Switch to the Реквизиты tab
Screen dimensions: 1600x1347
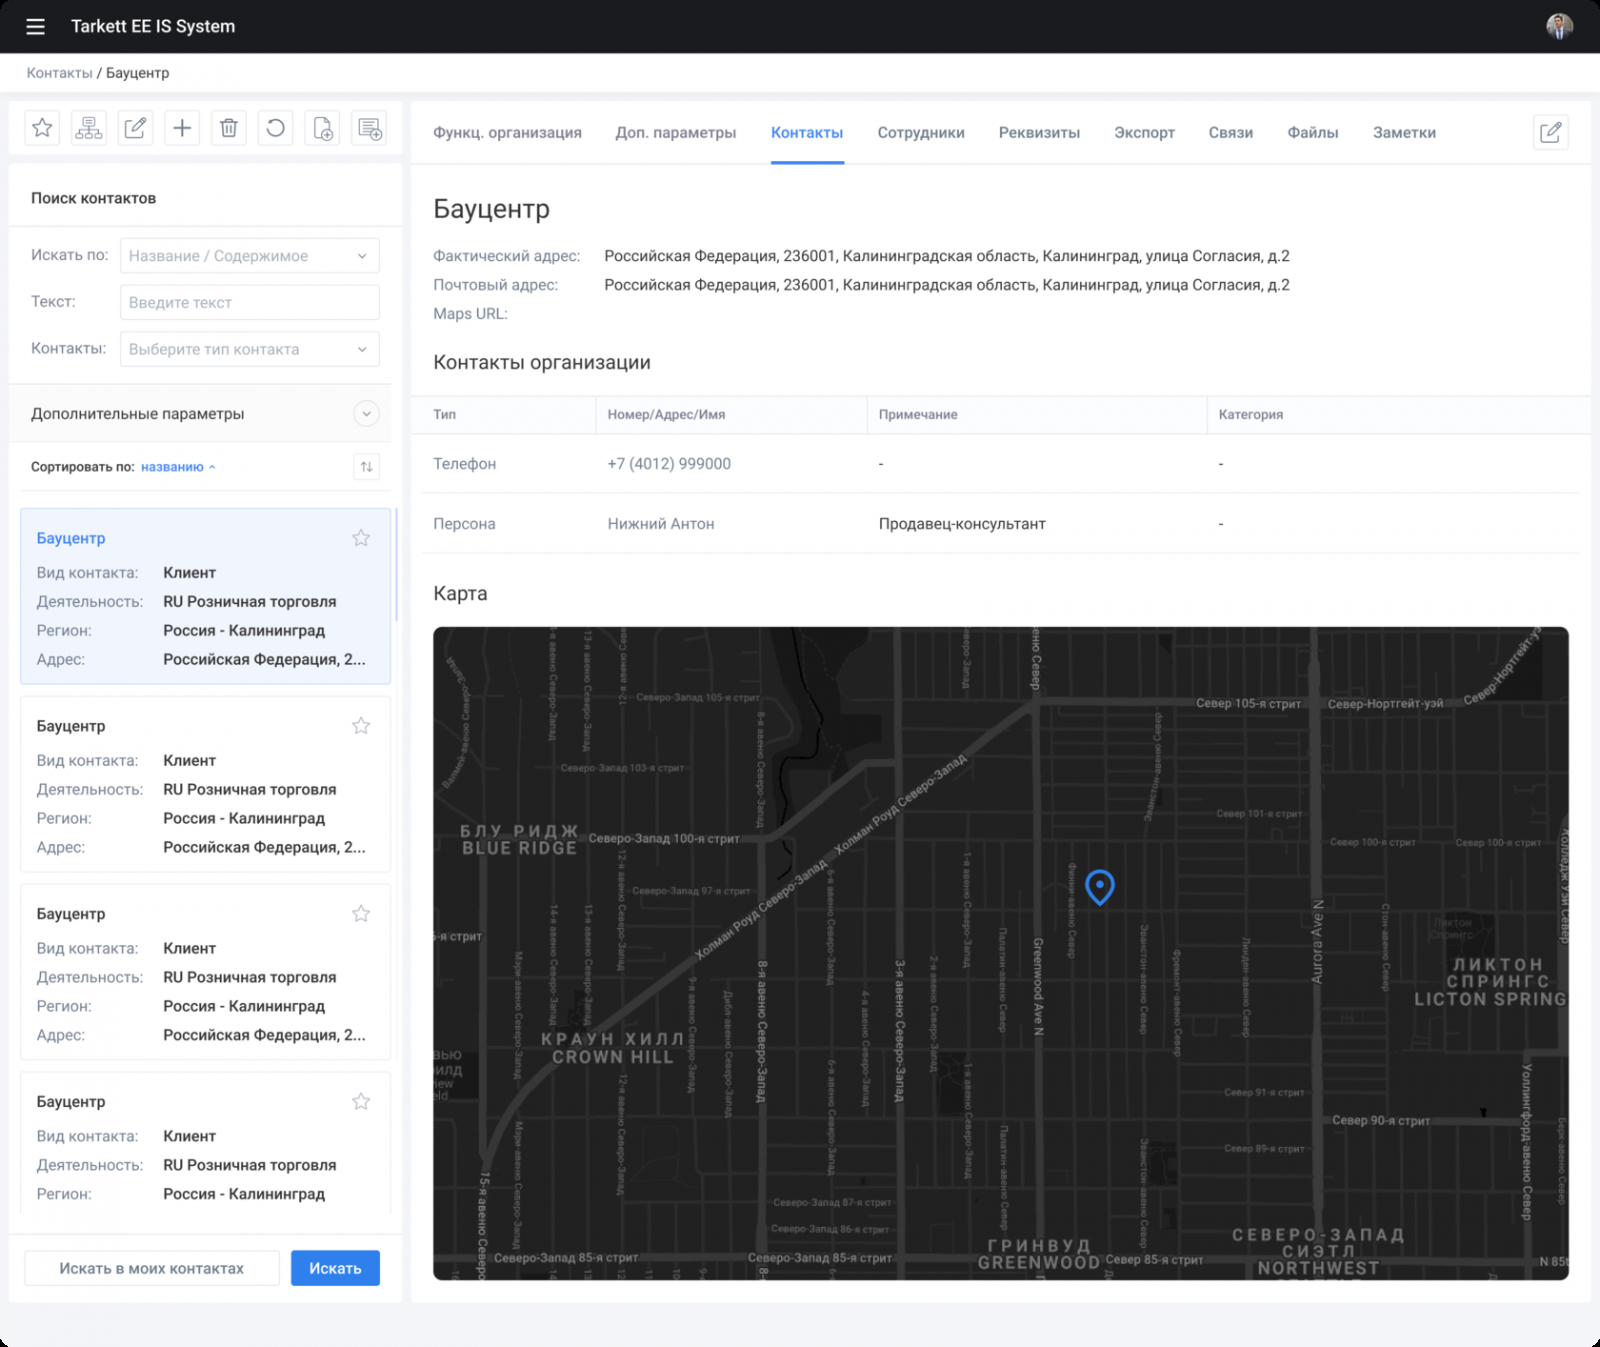point(1039,133)
